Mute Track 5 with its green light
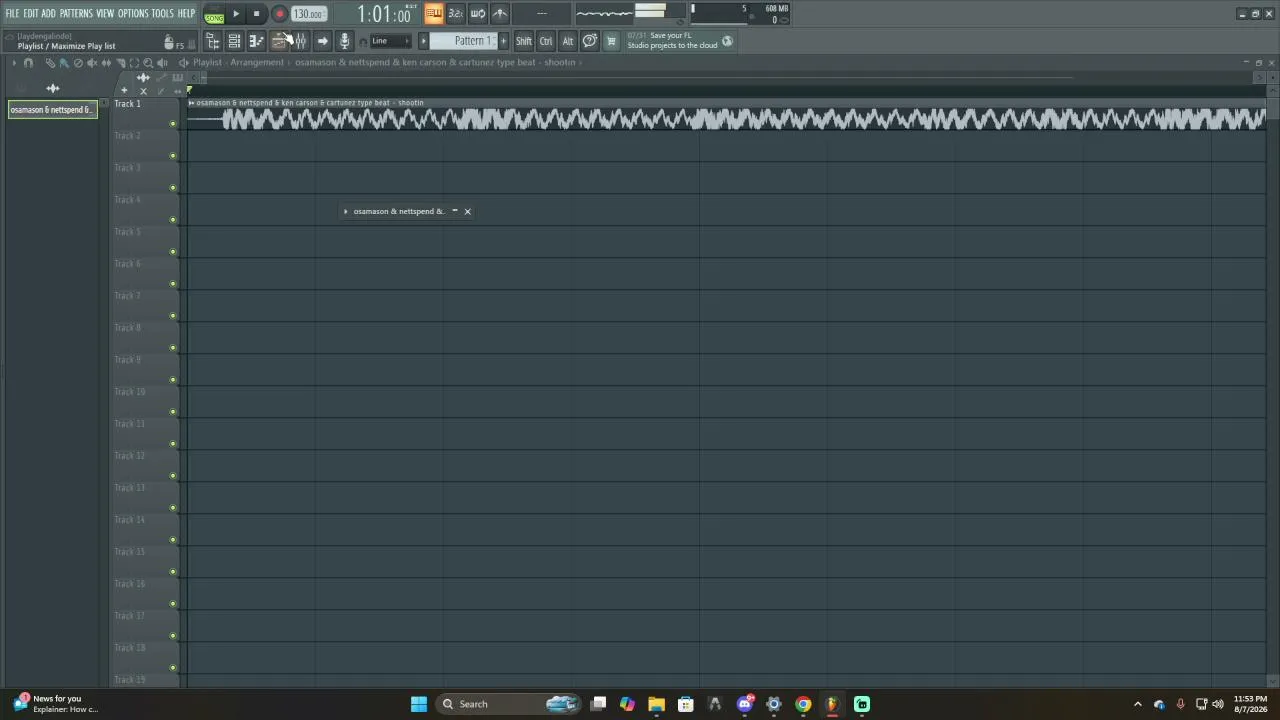 pos(173,252)
